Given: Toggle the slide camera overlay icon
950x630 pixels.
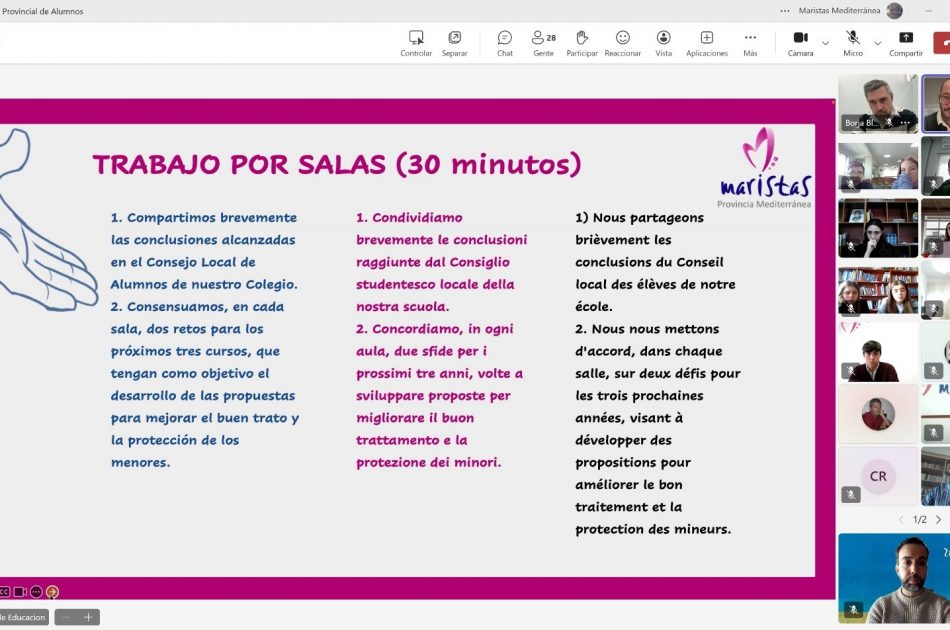Looking at the screenshot, I should [x=20, y=592].
